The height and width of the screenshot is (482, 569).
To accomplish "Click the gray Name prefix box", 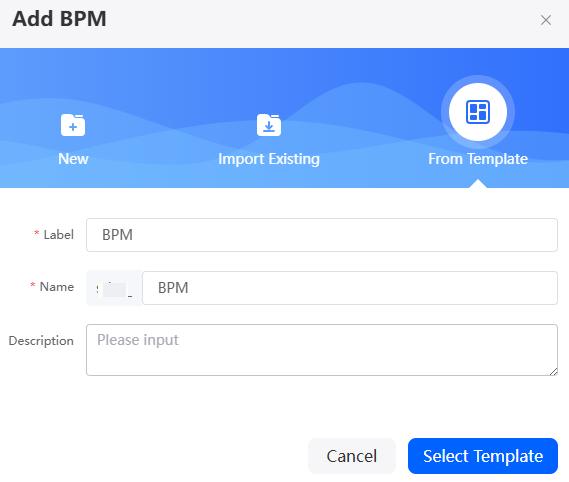I will pyautogui.click(x=114, y=288).
